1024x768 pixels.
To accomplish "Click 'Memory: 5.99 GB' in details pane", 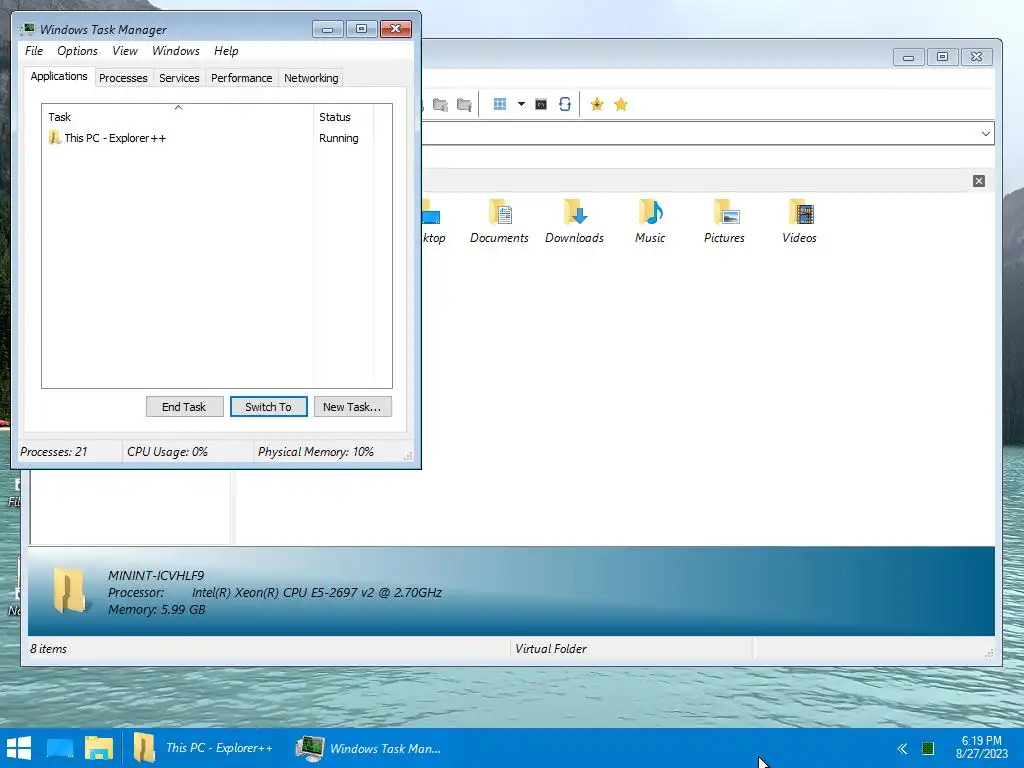I will point(157,609).
